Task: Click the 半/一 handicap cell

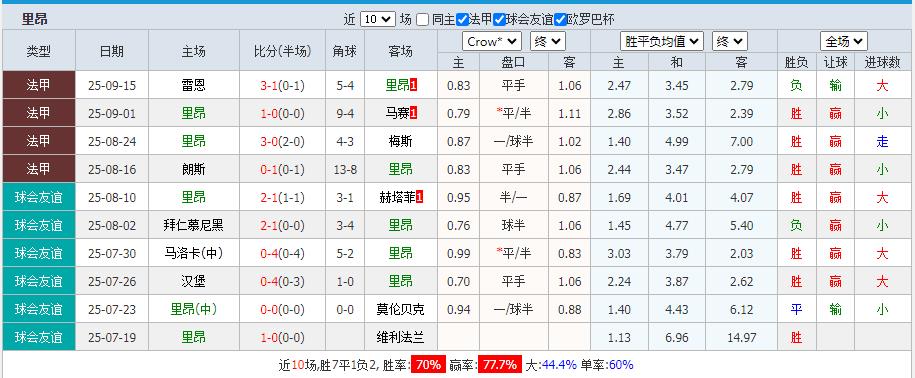Action: tap(514, 198)
